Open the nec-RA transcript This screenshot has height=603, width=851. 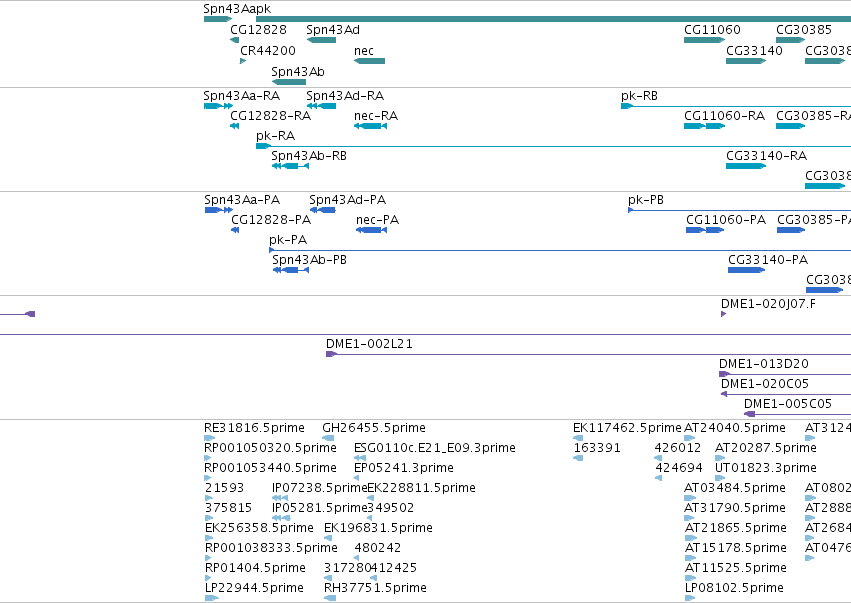point(371,126)
